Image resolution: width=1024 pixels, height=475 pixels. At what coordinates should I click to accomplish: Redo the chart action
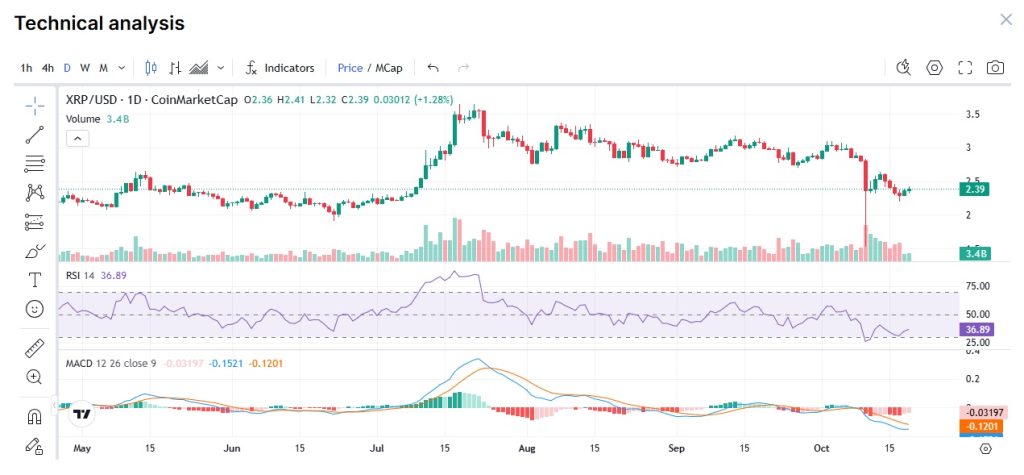point(464,67)
